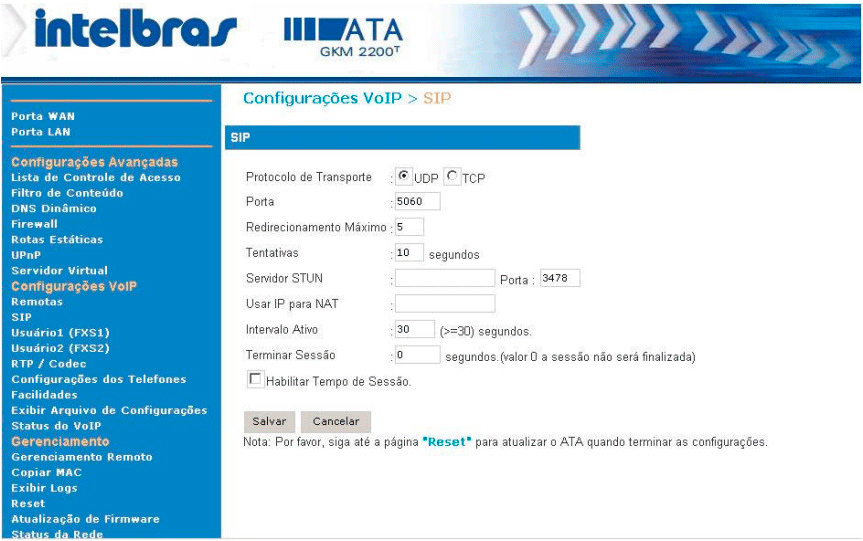The height and width of the screenshot is (541, 863).
Task: Select the TCP transport protocol radio button
Action: (452, 176)
